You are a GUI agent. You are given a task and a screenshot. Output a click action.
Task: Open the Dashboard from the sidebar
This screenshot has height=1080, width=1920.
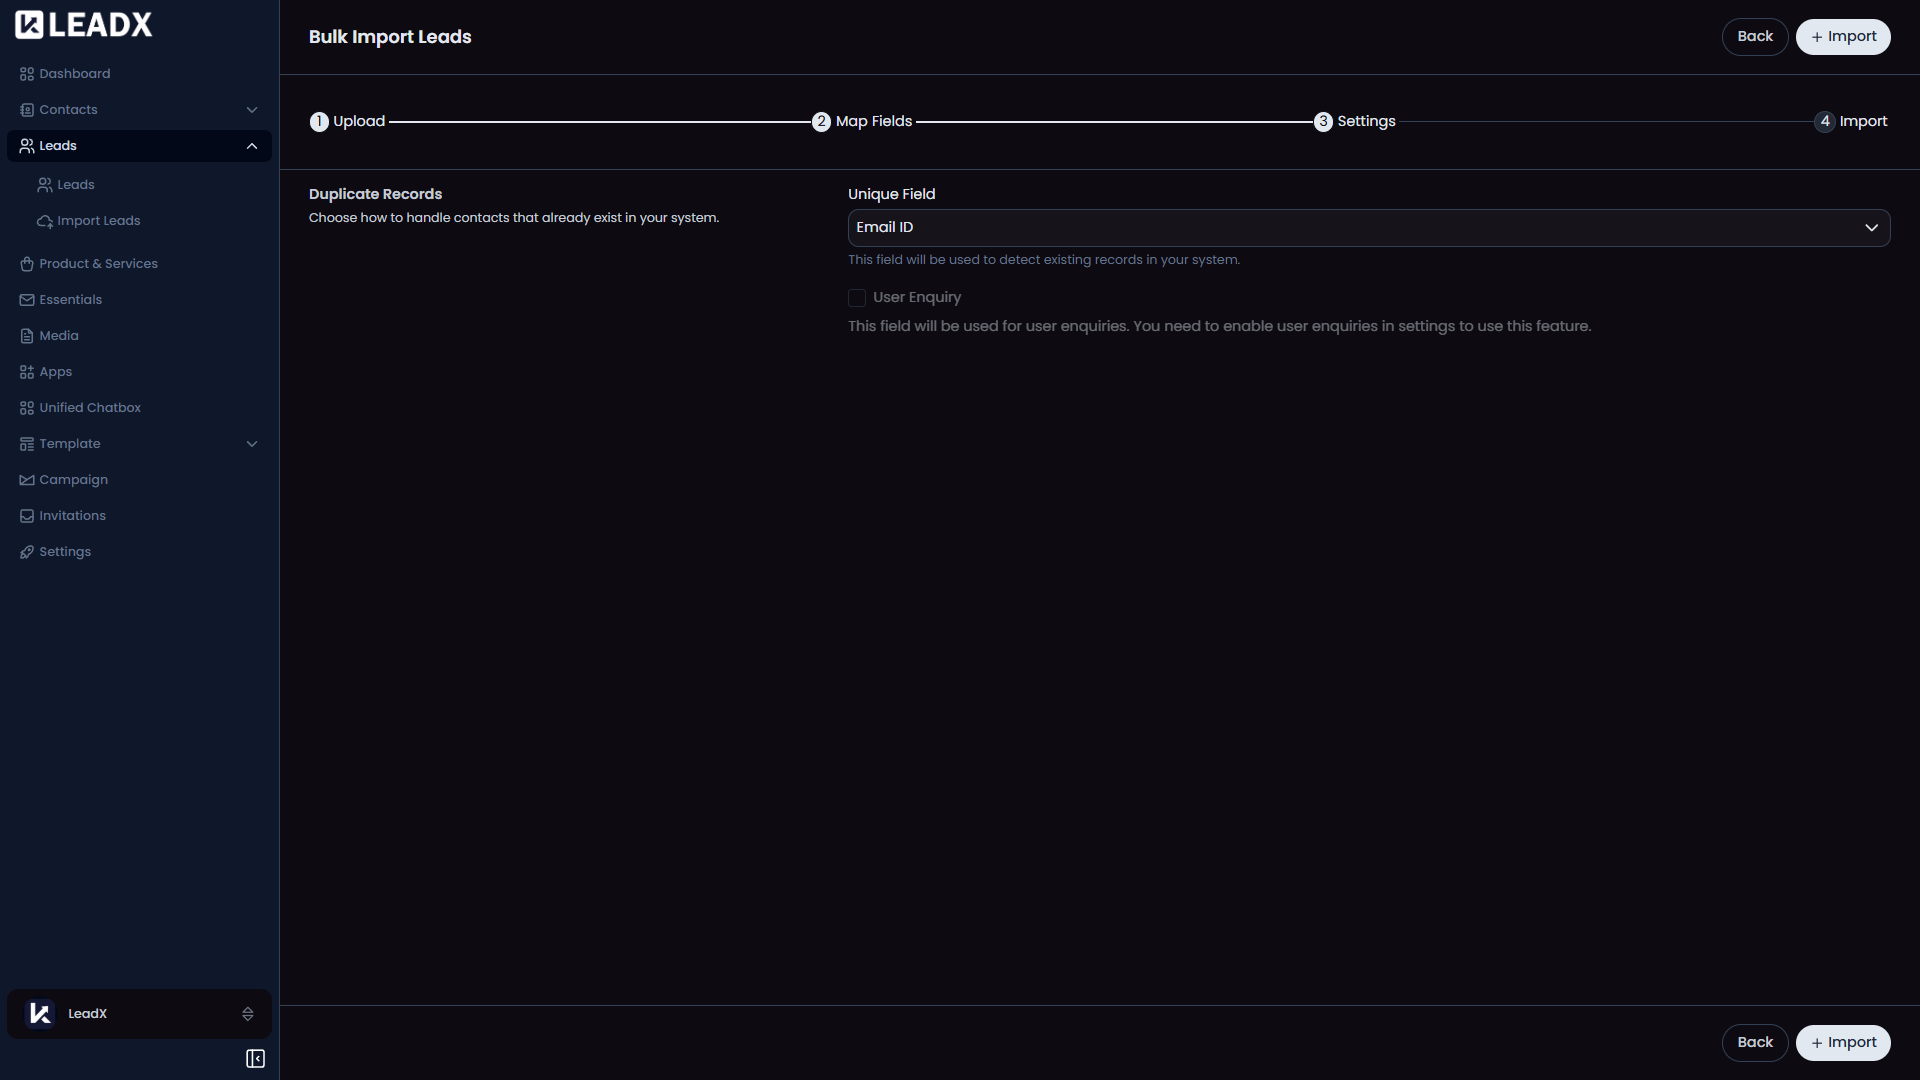coord(74,73)
